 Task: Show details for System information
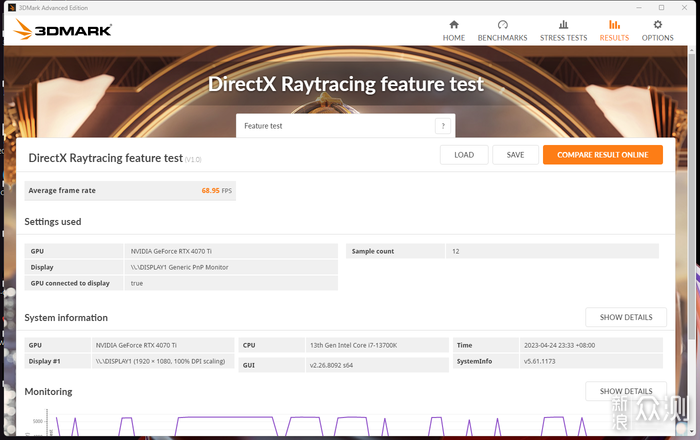pyautogui.click(x=626, y=317)
